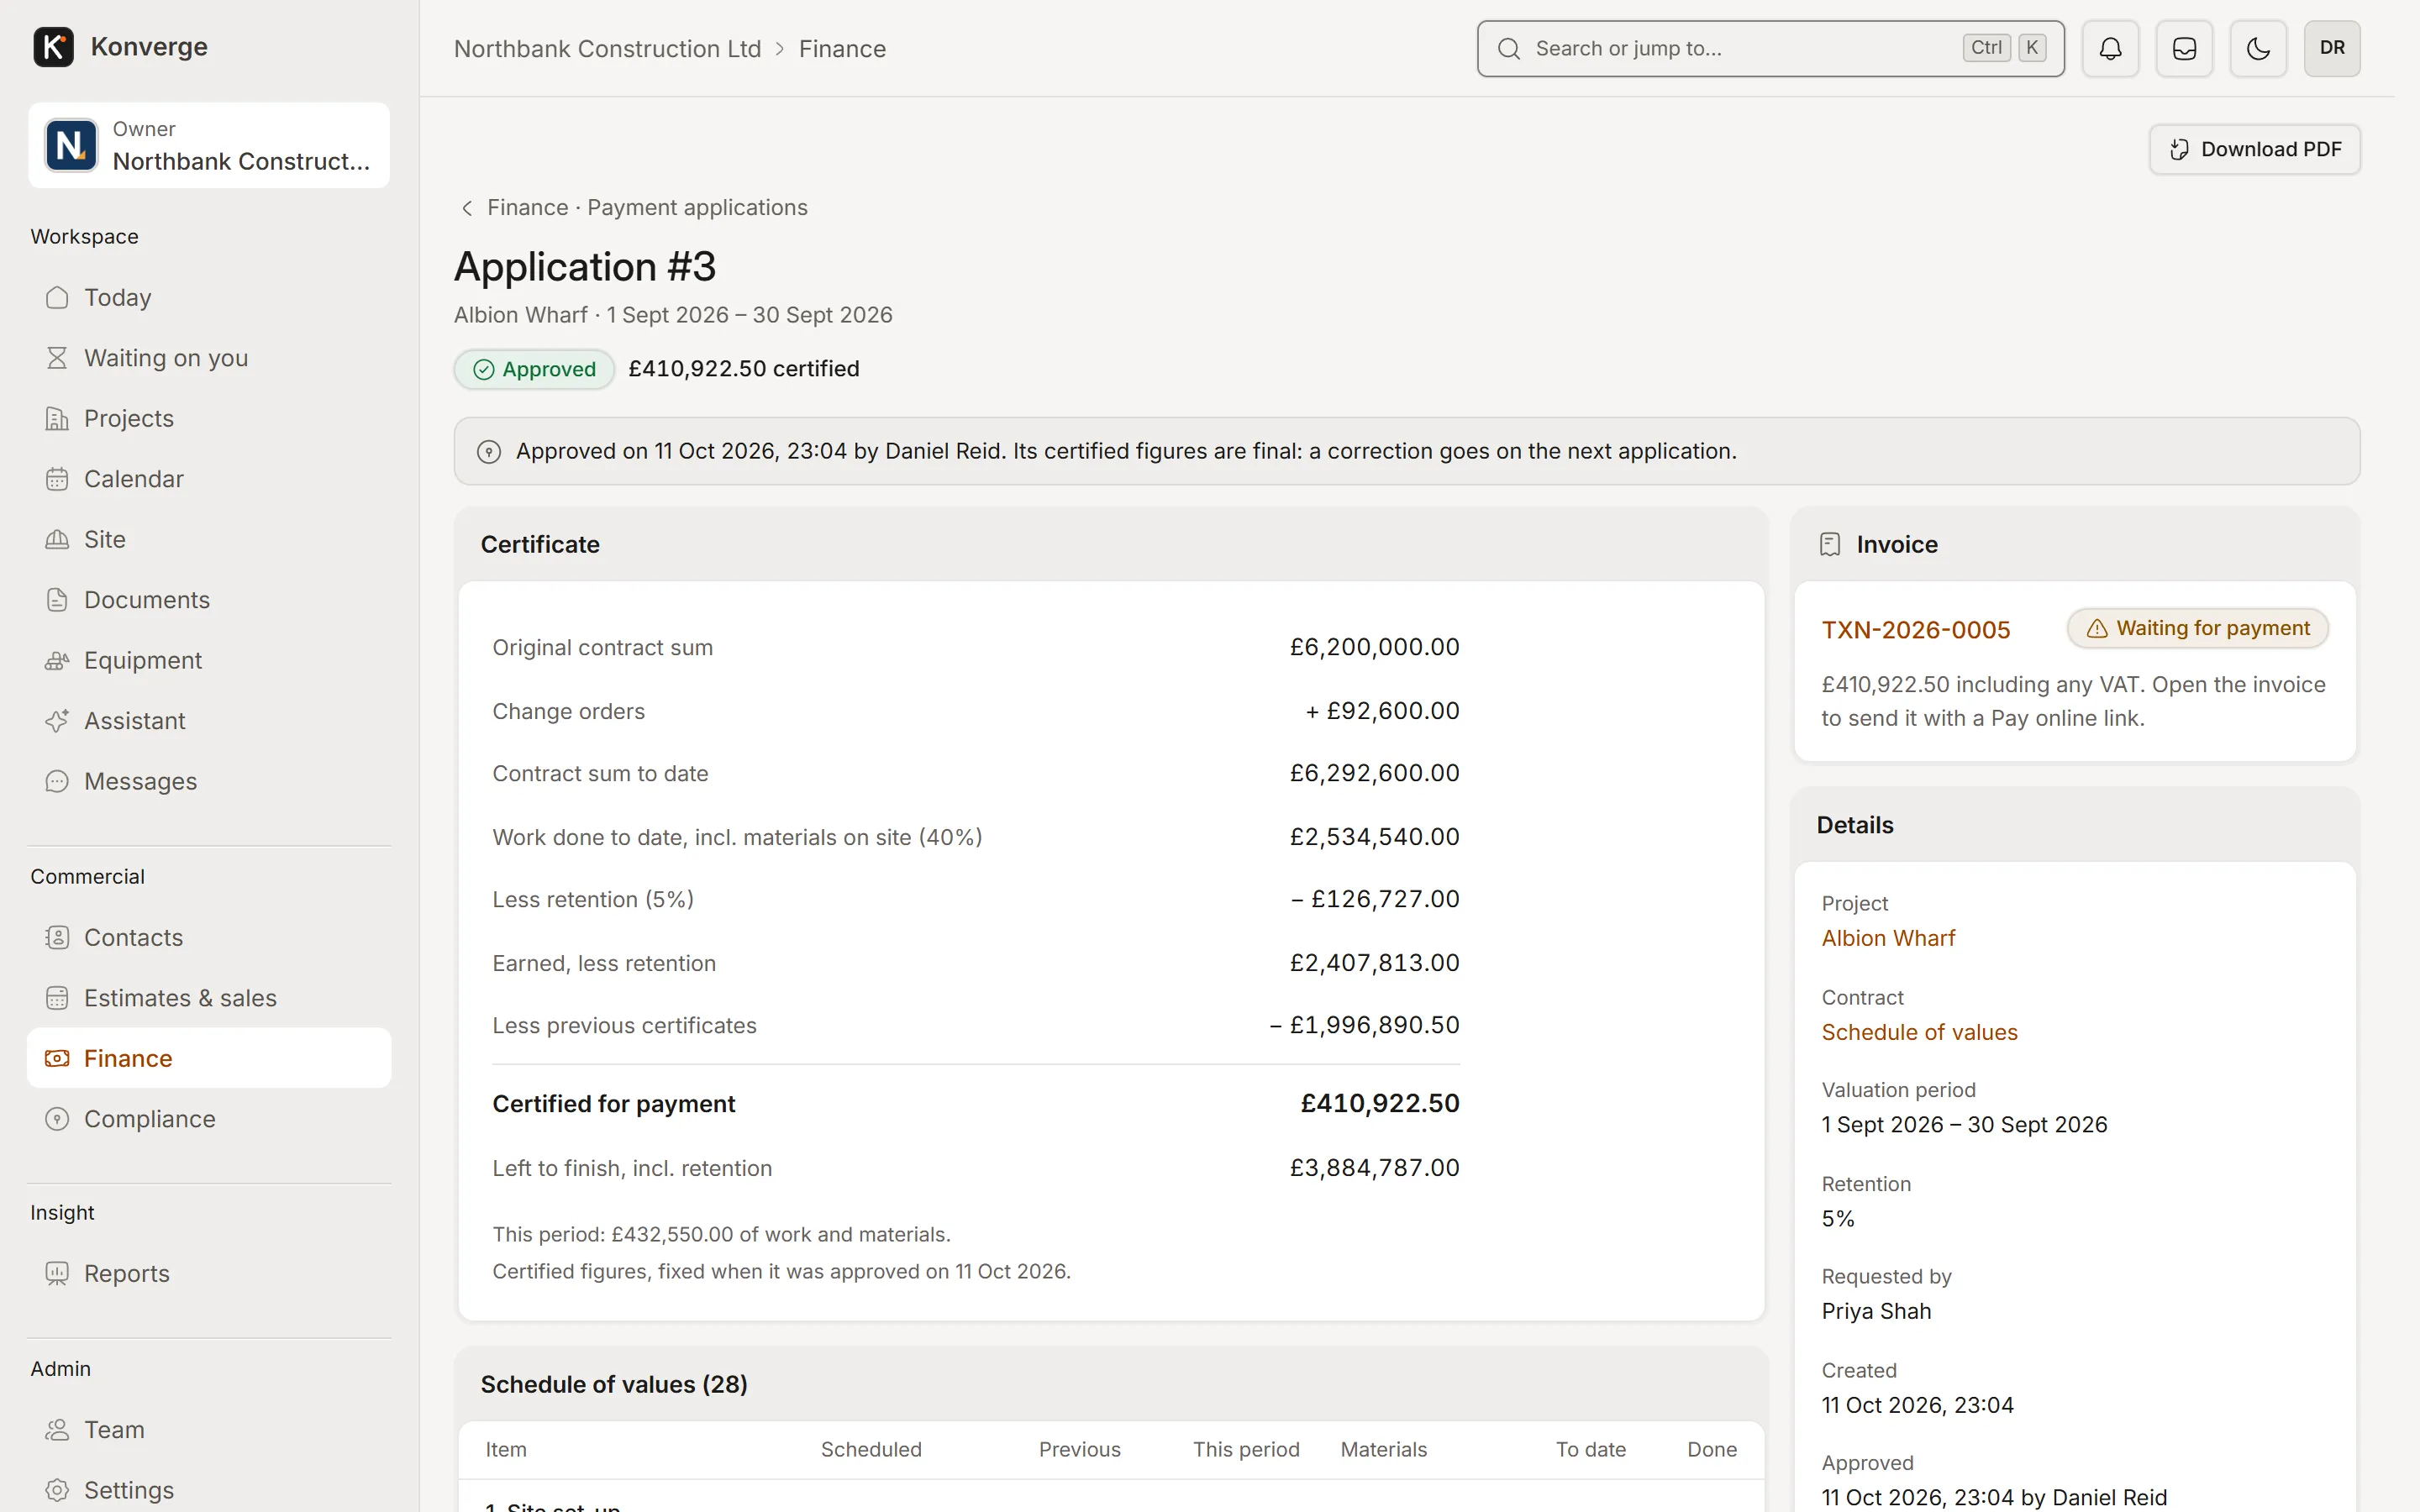2420x1512 pixels.
Task: Open Projects in sidebar
Action: (x=209, y=418)
